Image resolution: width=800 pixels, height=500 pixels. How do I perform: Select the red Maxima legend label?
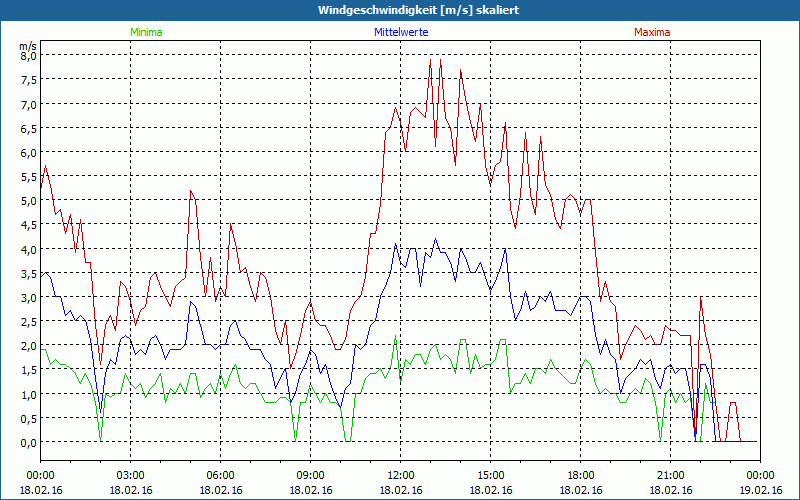652,32
